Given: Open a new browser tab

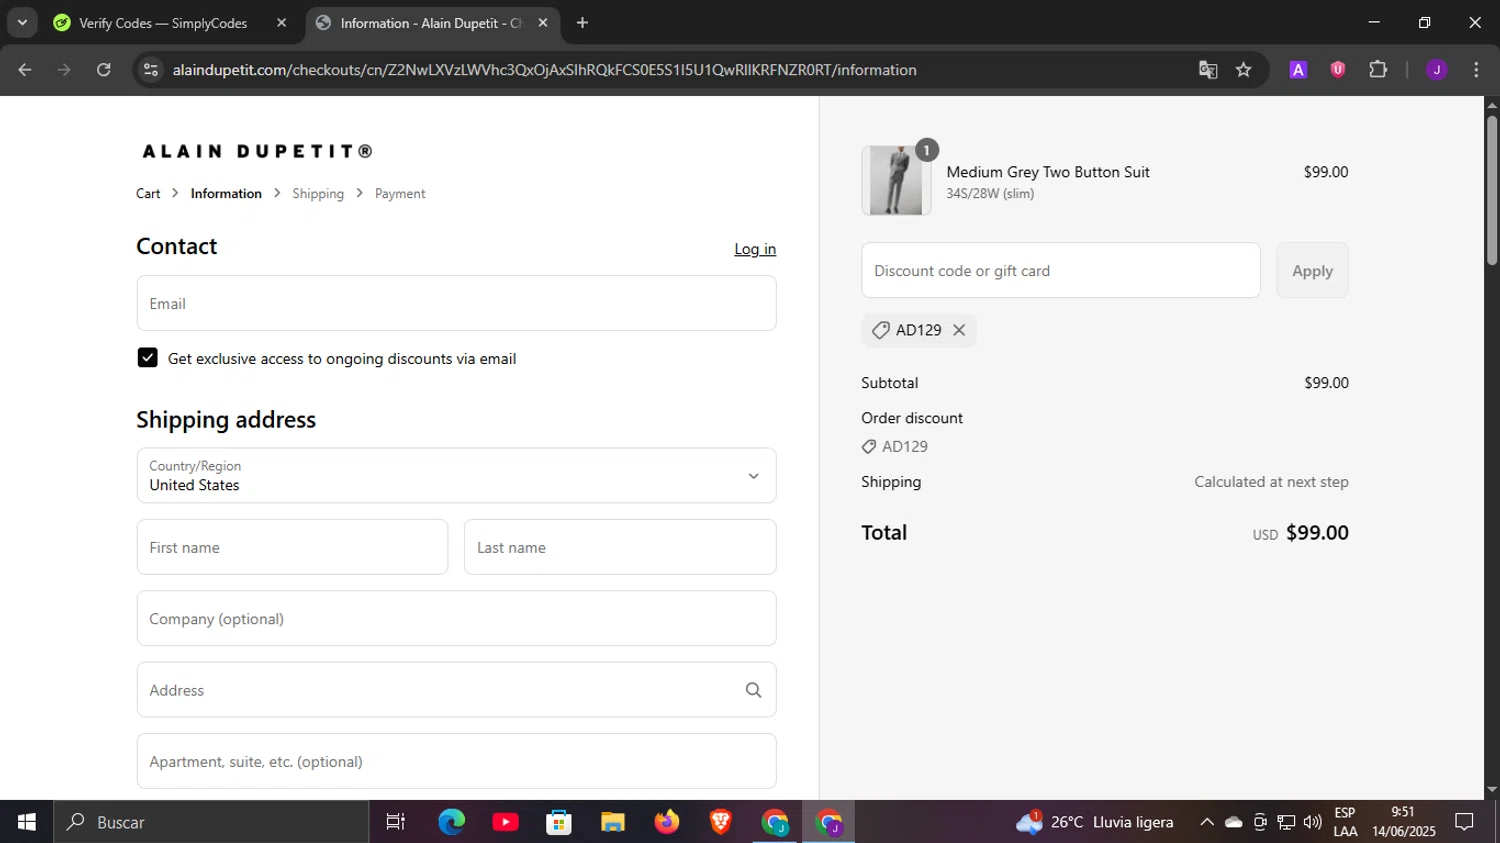Looking at the screenshot, I should point(582,23).
